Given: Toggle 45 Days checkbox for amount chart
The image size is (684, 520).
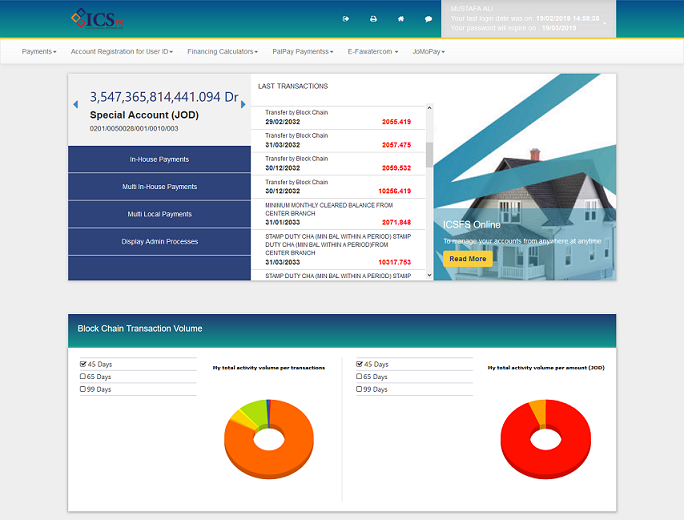Looking at the screenshot, I should click(359, 364).
